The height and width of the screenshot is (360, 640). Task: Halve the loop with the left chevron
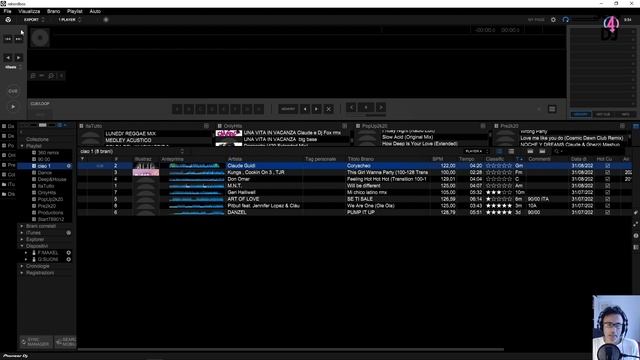(351, 107)
